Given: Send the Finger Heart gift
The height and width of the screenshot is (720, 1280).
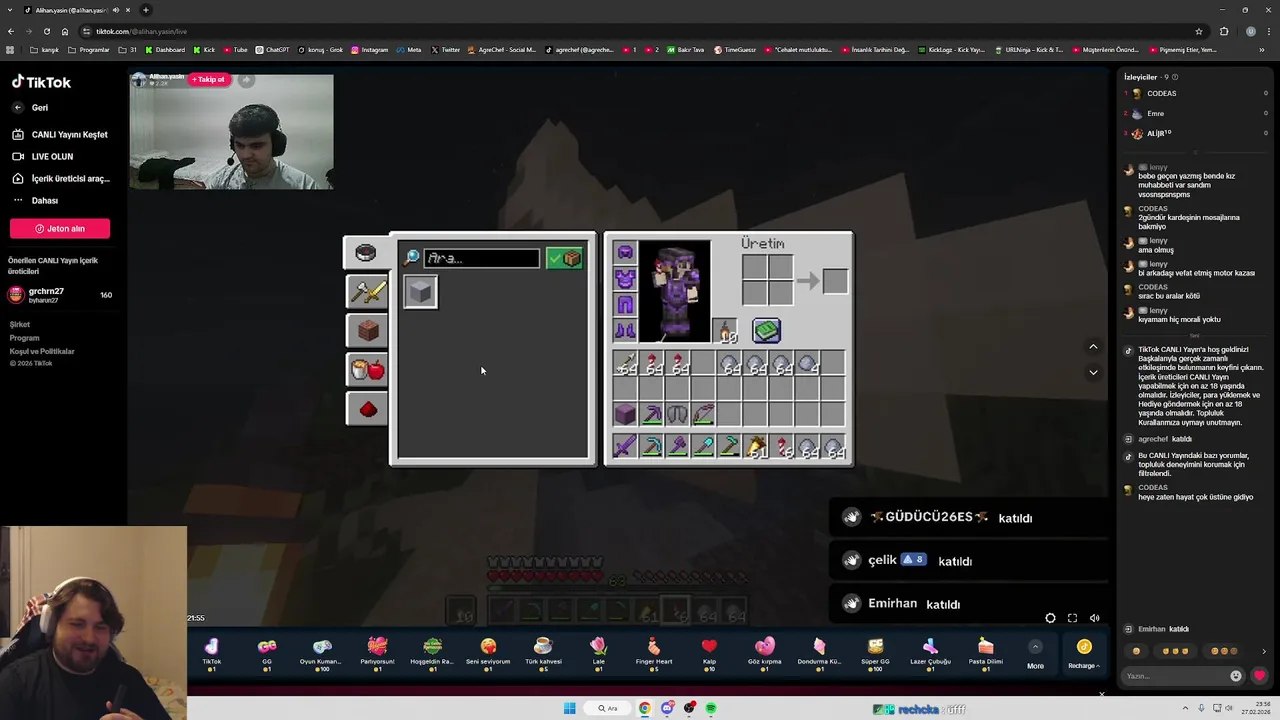Looking at the screenshot, I should click(x=653, y=653).
